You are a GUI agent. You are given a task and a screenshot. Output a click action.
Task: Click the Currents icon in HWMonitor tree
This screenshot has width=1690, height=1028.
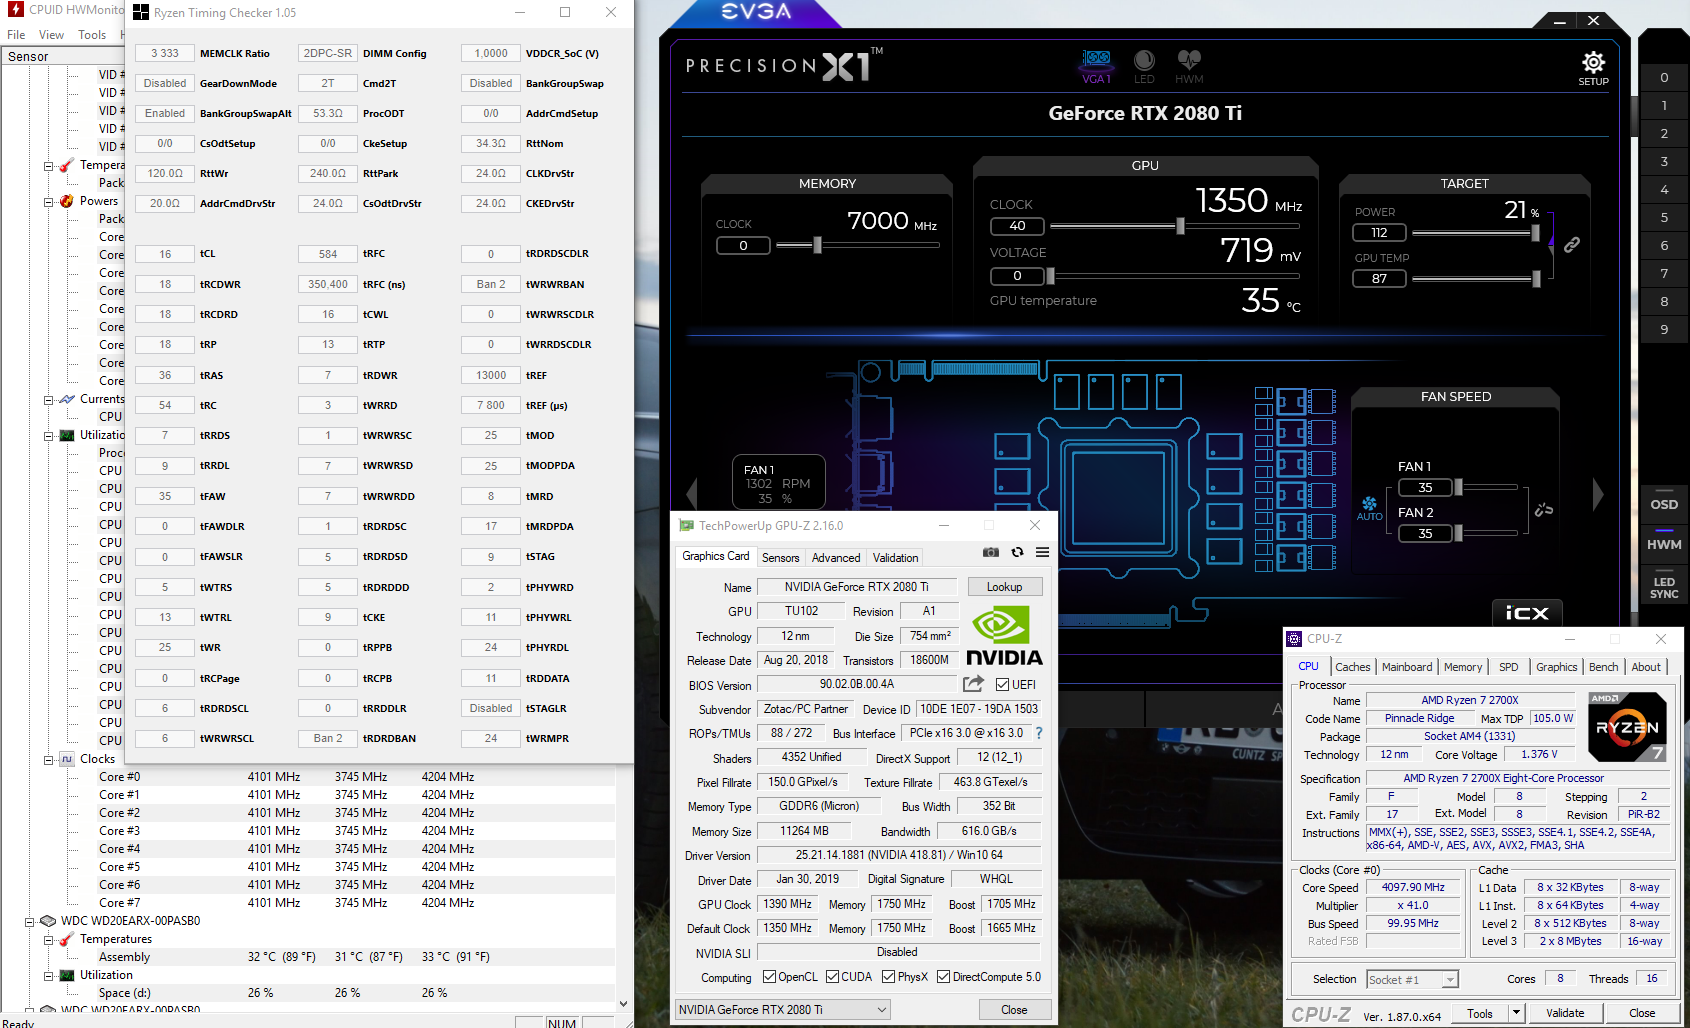tap(67, 399)
